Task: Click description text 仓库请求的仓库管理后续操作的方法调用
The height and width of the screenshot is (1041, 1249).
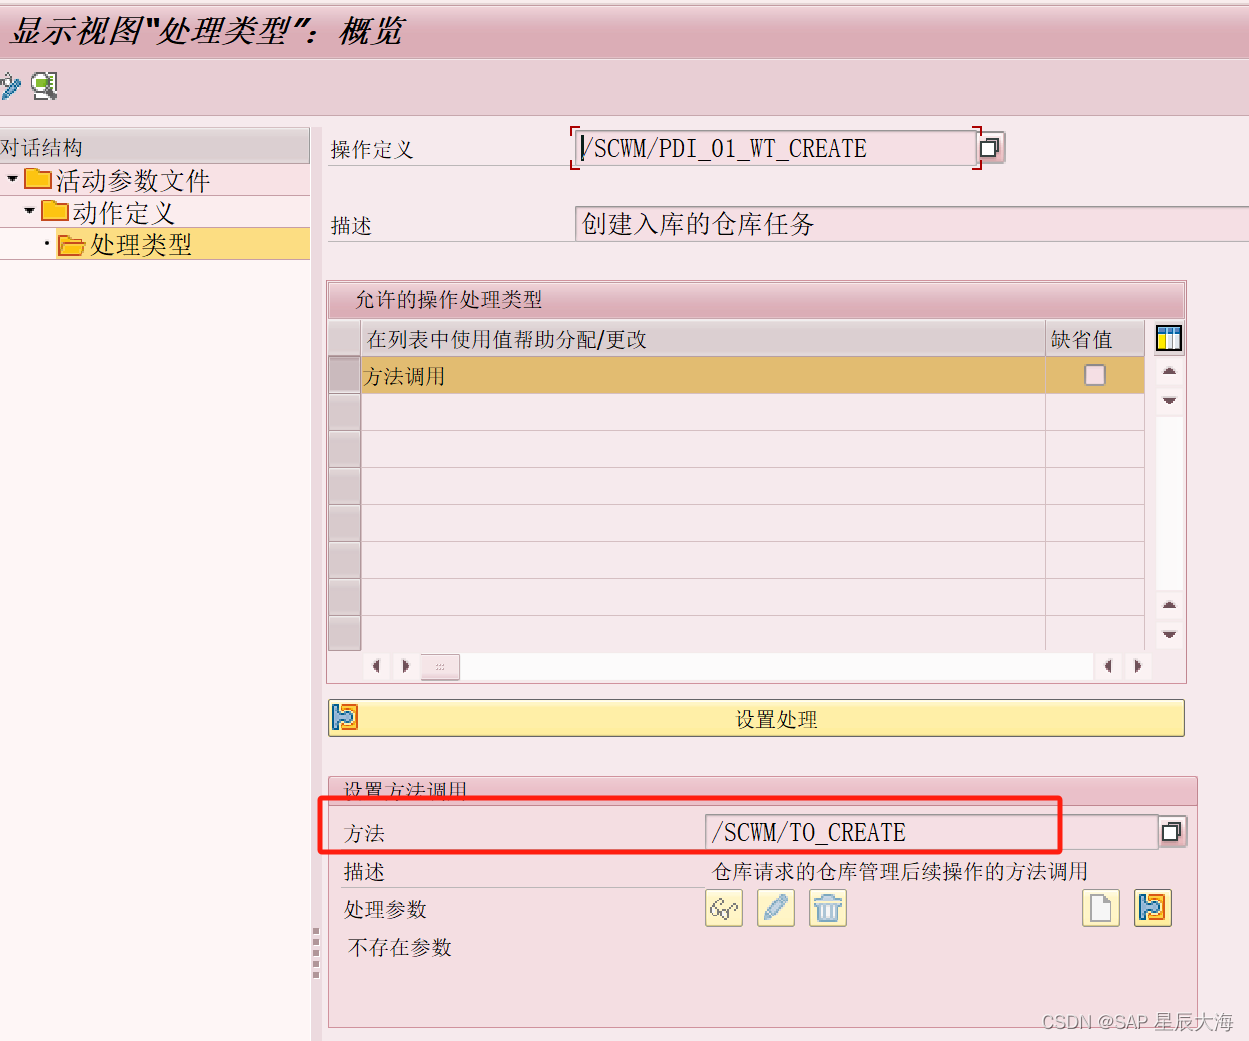Action: 900,871
